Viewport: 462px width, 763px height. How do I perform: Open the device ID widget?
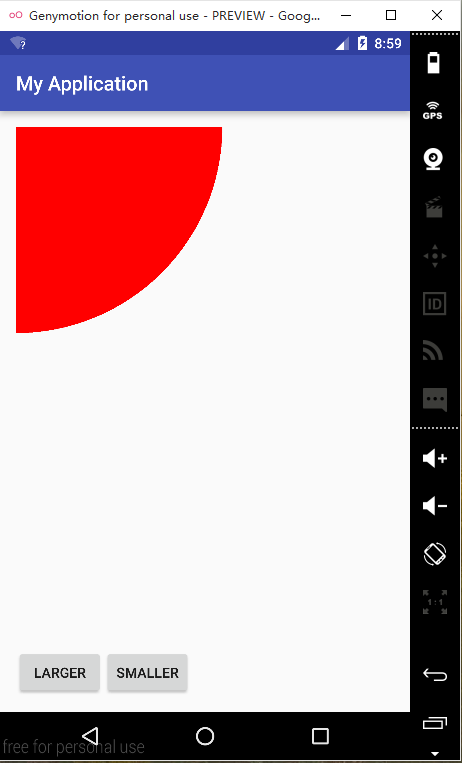(x=435, y=304)
